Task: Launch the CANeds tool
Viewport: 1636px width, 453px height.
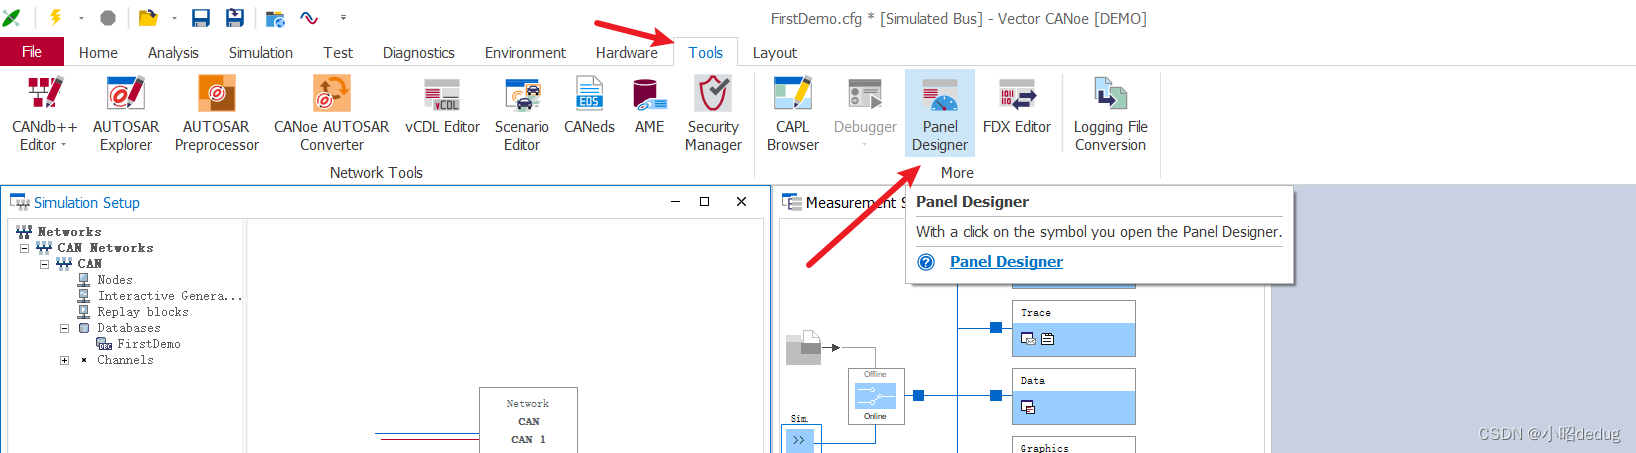Action: [x=589, y=106]
